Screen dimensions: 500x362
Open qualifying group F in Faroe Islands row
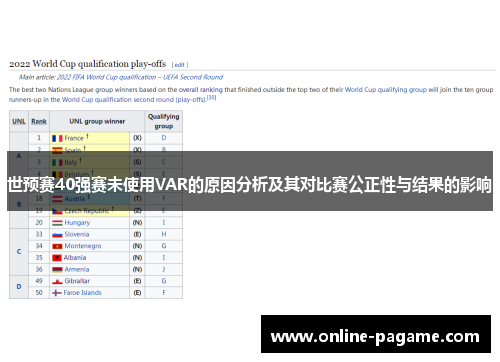coord(164,293)
